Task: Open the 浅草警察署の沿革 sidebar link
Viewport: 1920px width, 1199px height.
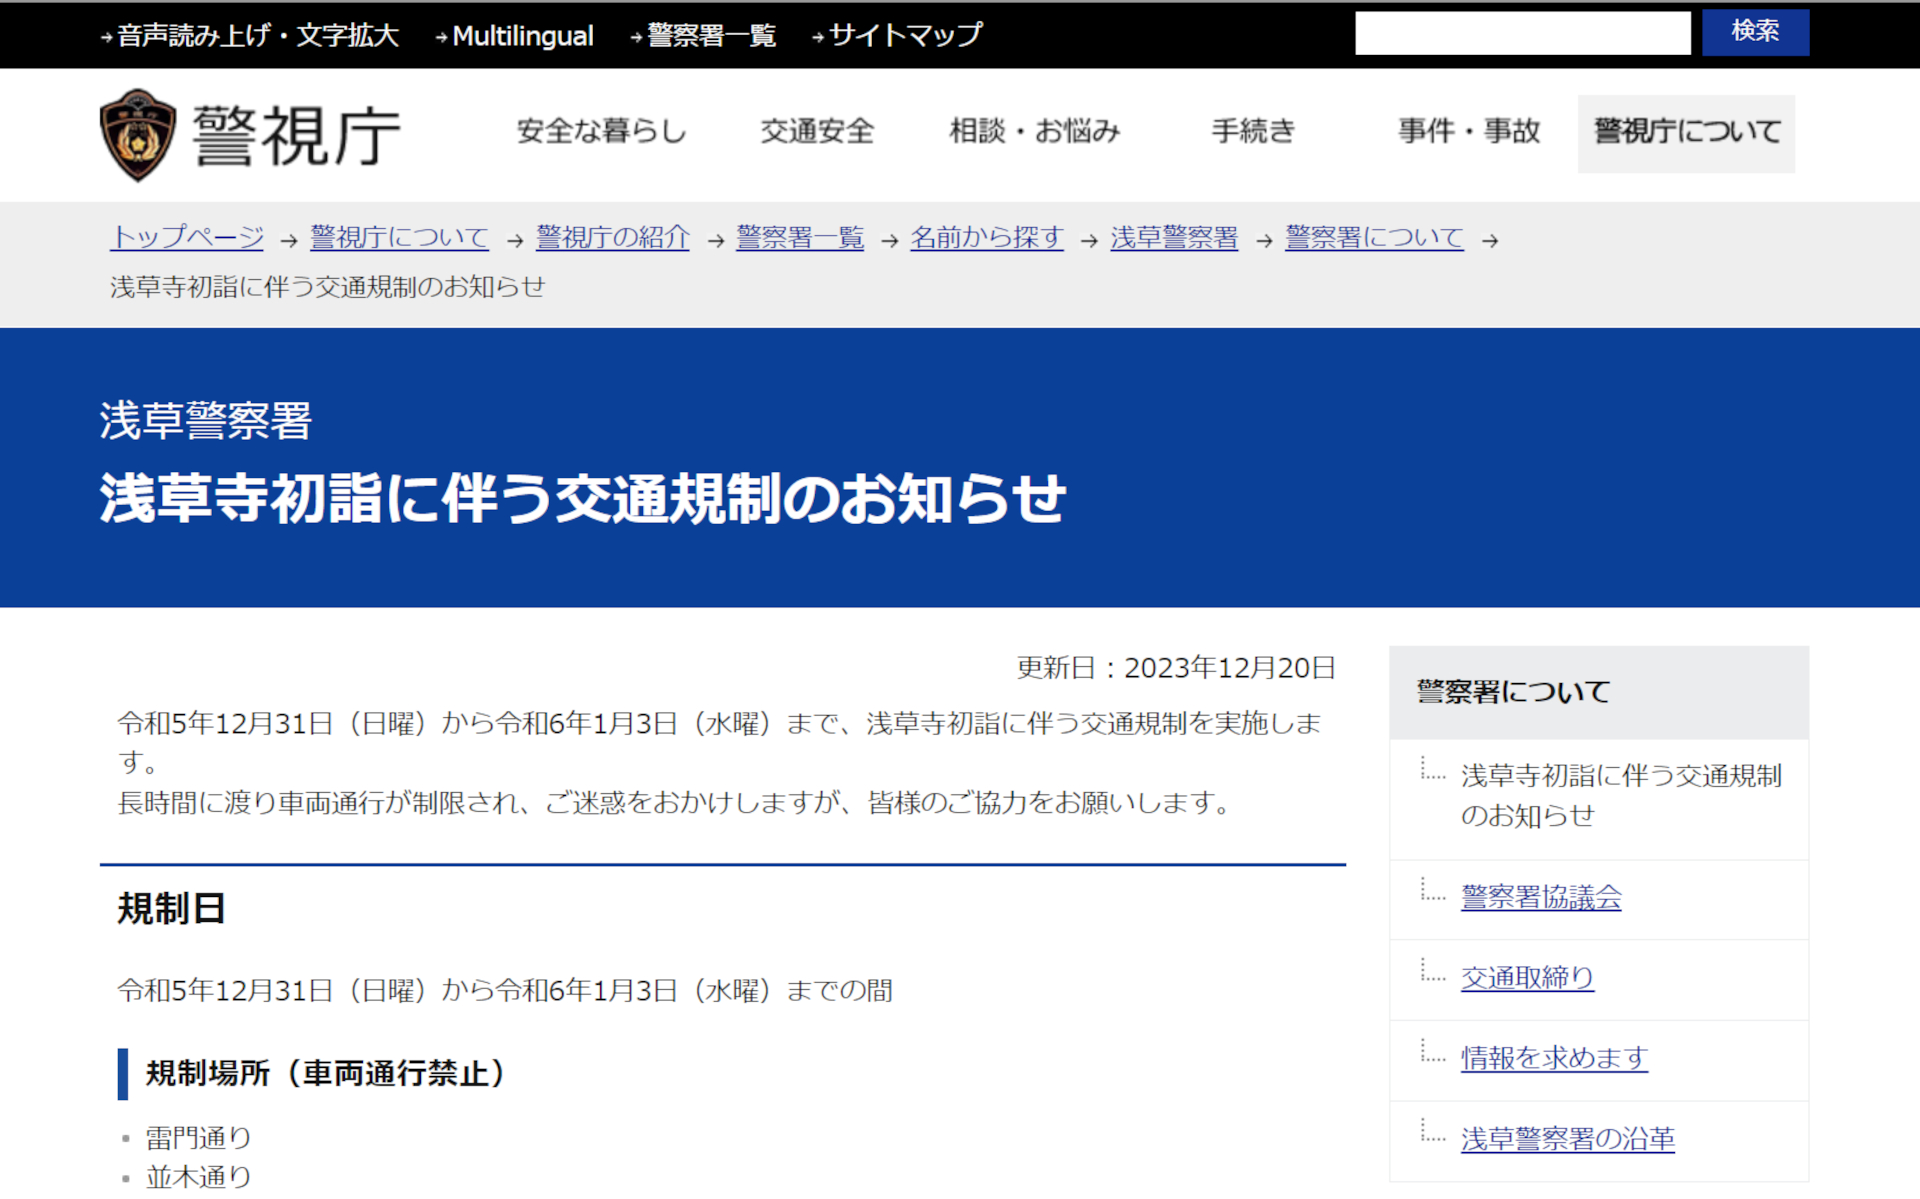Action: click(1568, 1137)
